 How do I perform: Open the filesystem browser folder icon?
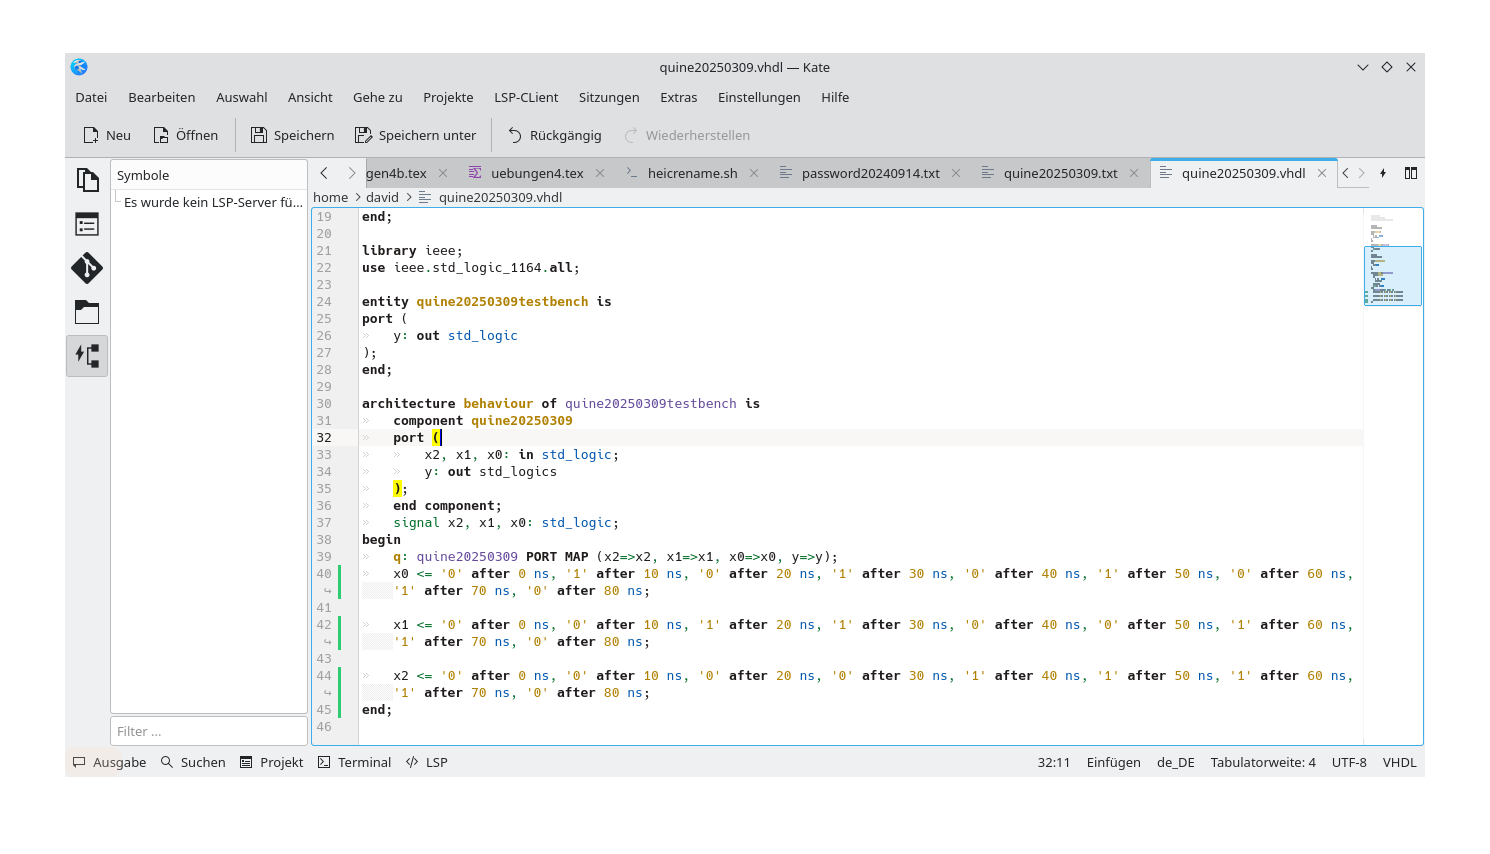[87, 312]
